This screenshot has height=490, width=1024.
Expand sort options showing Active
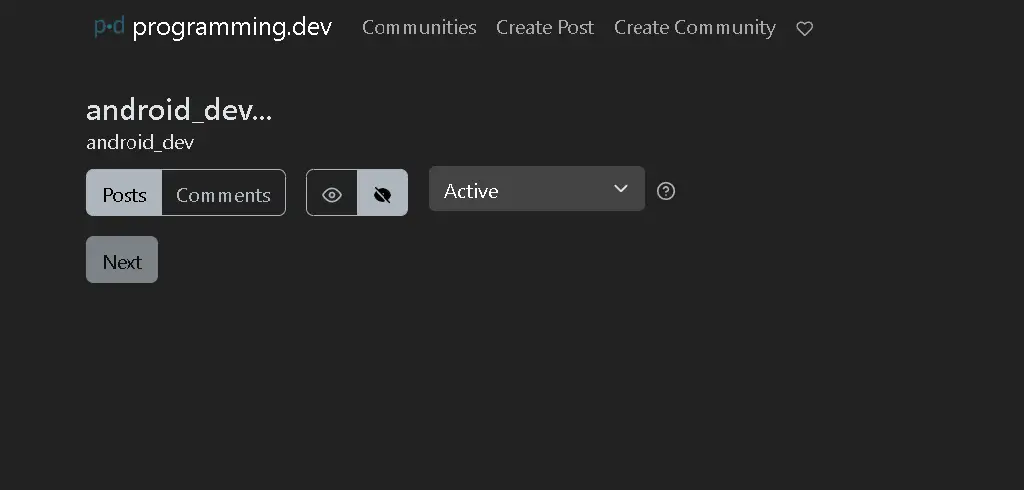tap(537, 189)
